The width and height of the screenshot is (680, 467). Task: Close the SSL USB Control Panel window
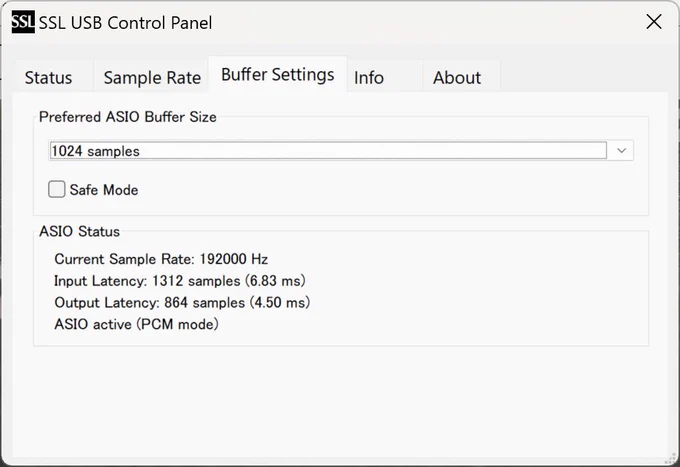point(654,22)
